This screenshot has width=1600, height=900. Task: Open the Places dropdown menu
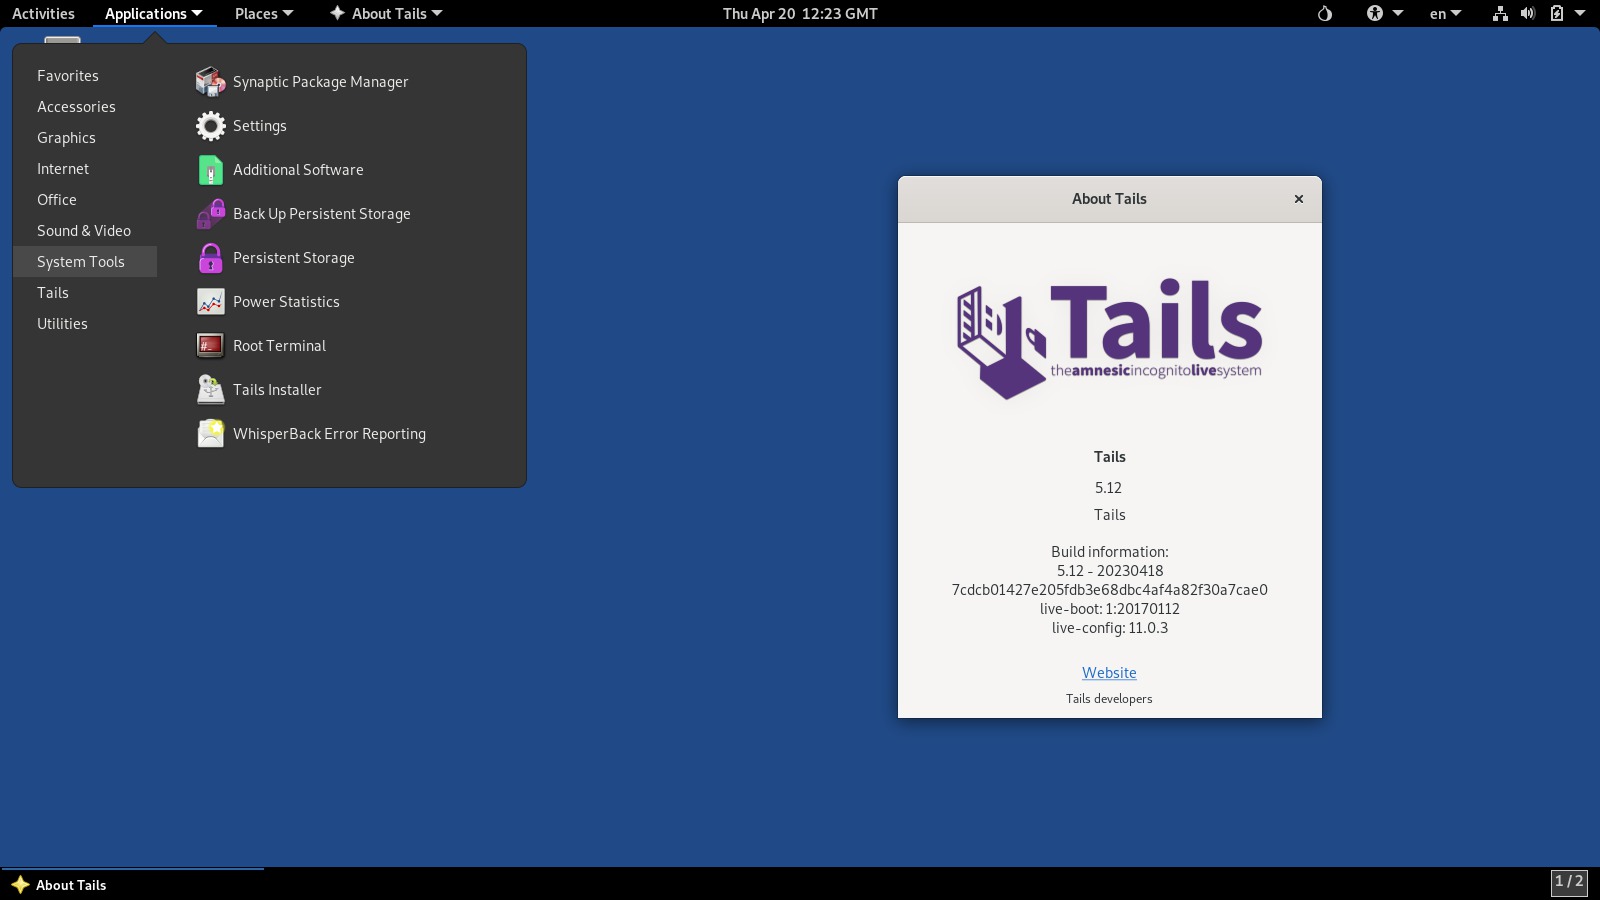coord(264,14)
